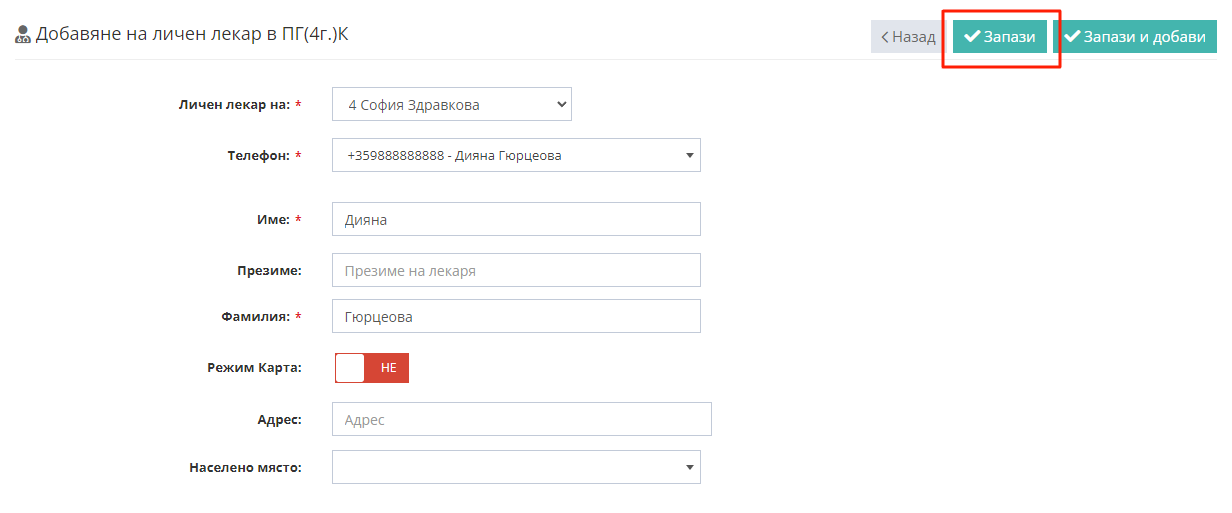
Task: Open the Личен лекар на dropdown
Action: click(451, 104)
